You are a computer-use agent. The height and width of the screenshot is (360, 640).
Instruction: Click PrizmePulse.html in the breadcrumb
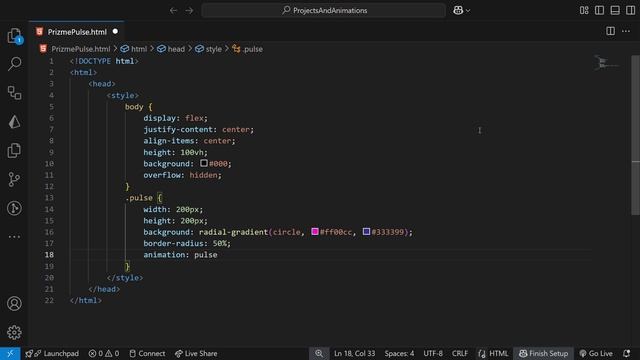coord(81,49)
